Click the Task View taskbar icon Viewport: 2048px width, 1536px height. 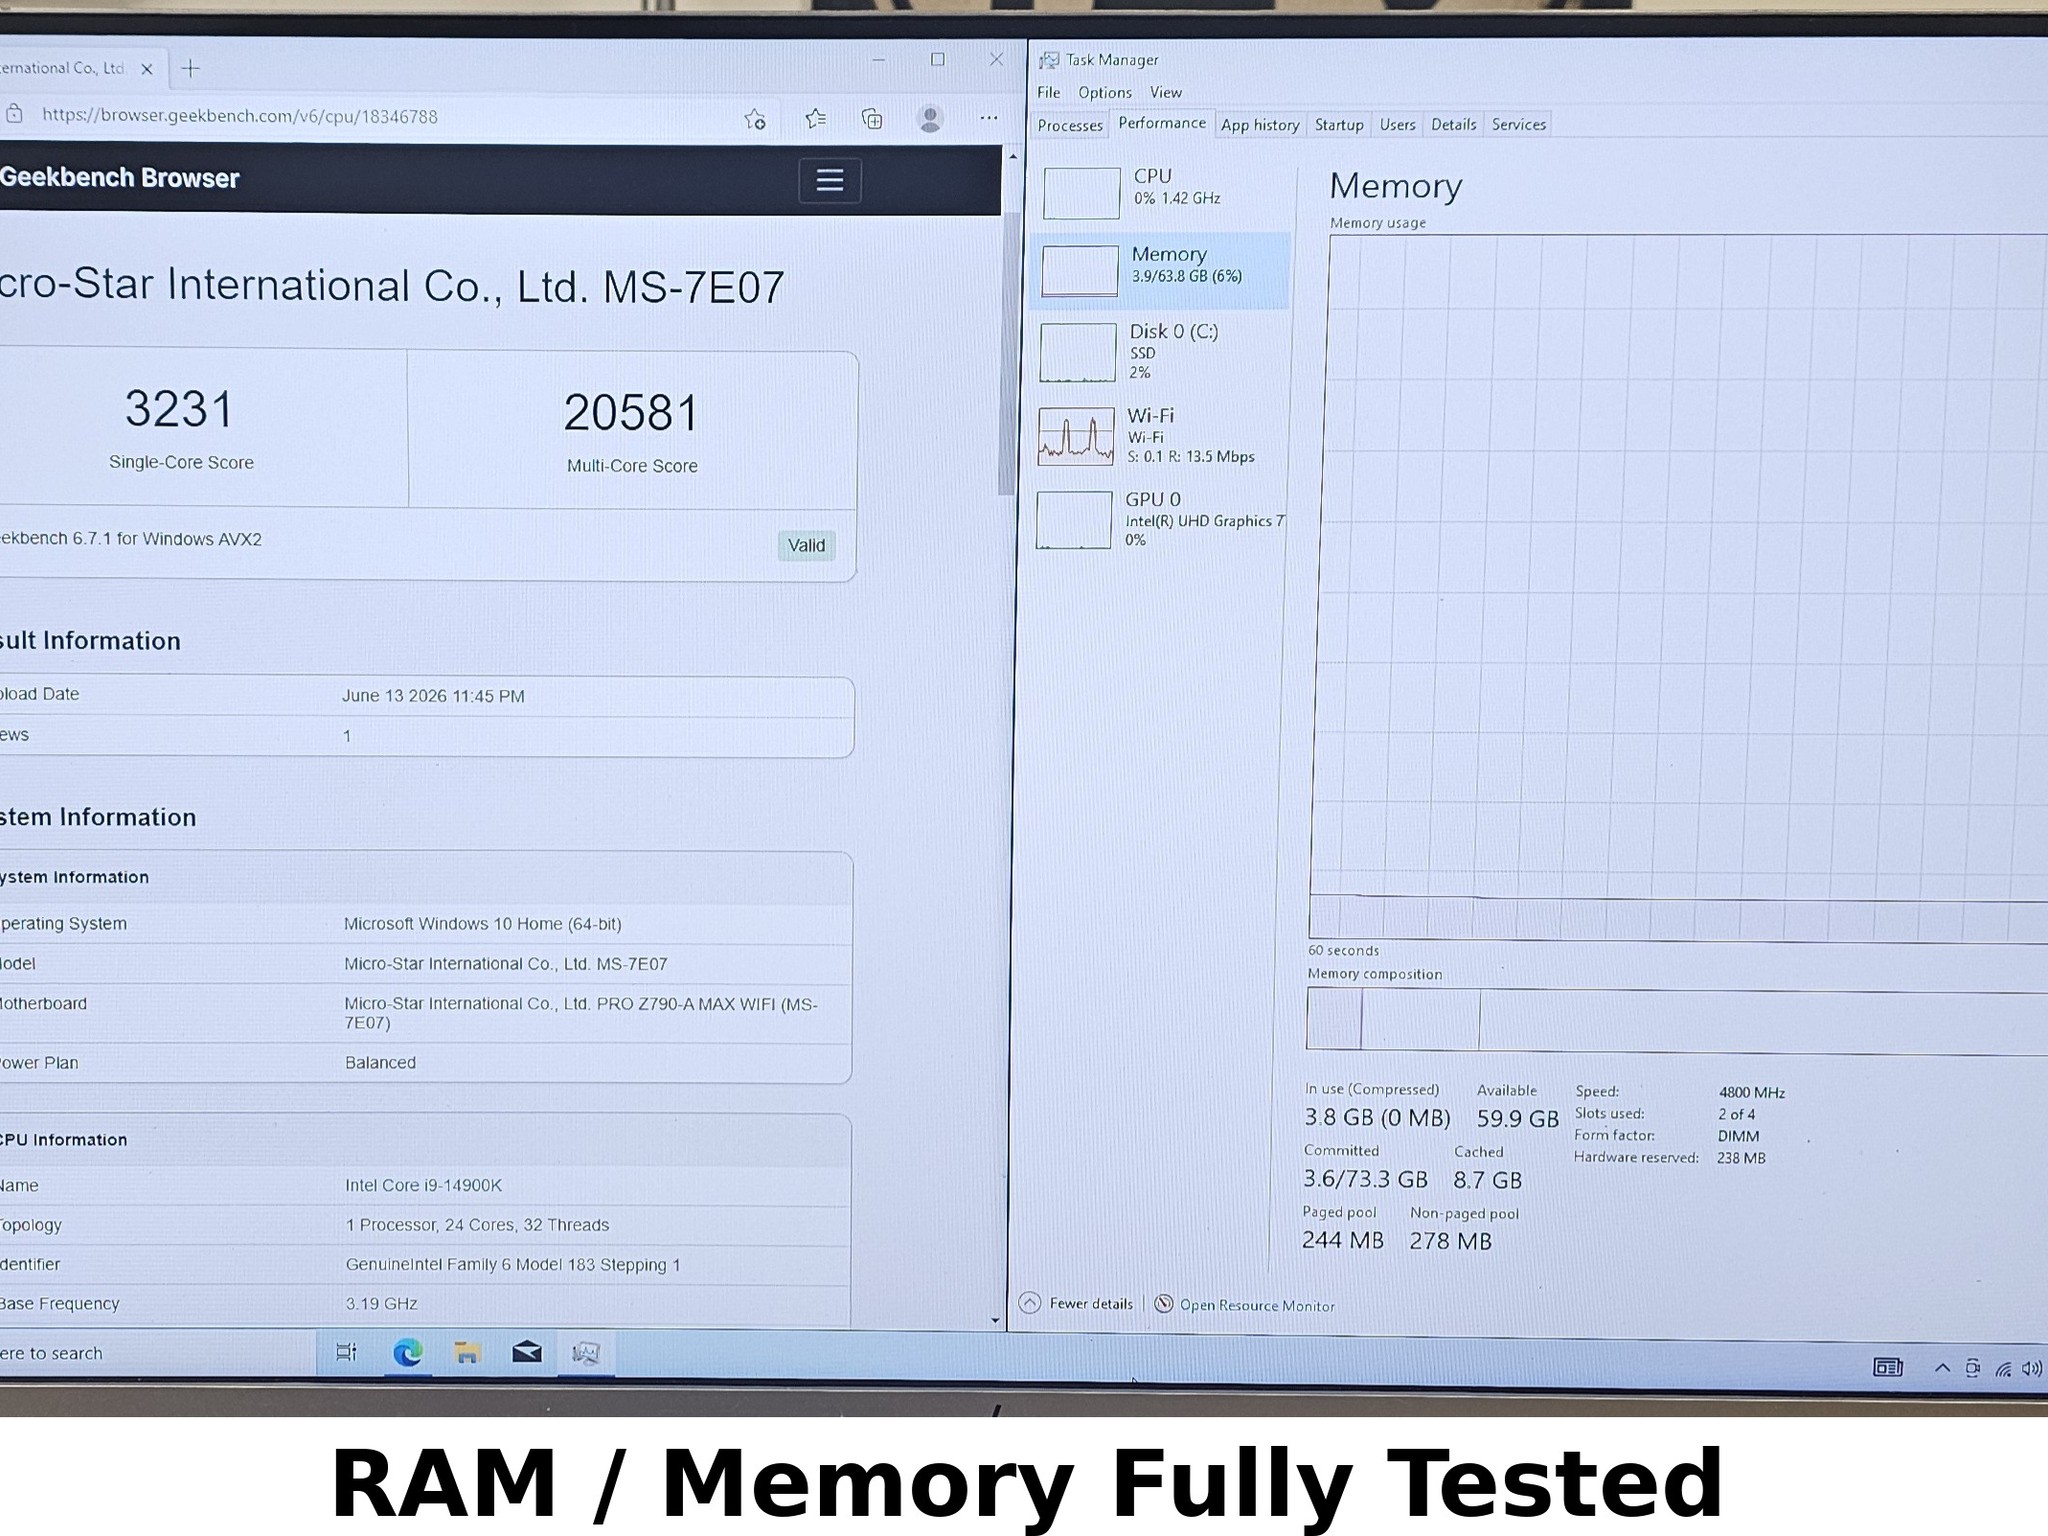pos(346,1352)
